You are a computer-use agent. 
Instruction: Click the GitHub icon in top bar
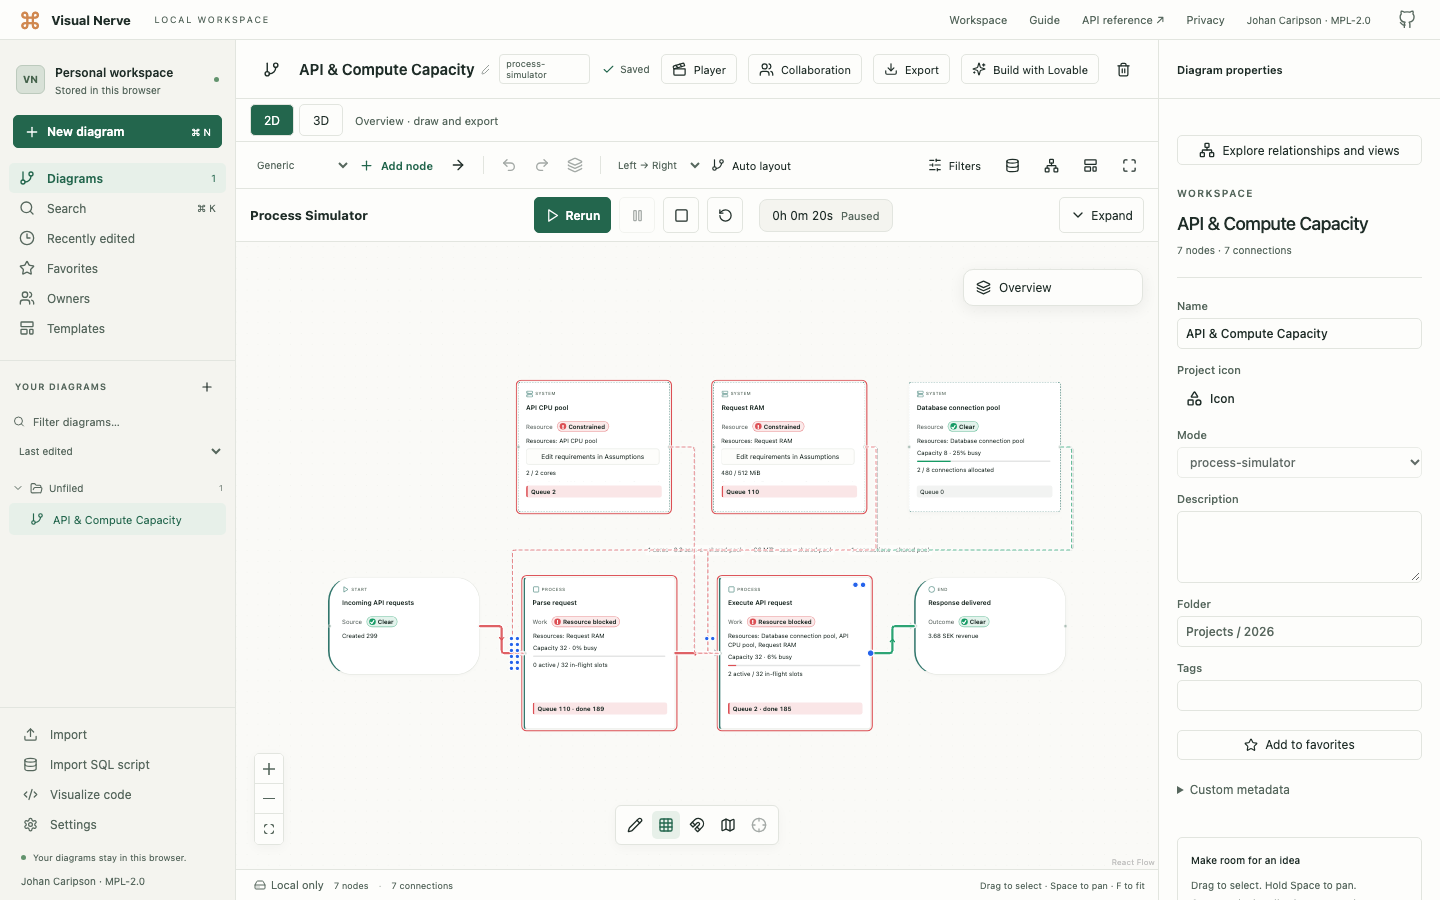[x=1407, y=20]
